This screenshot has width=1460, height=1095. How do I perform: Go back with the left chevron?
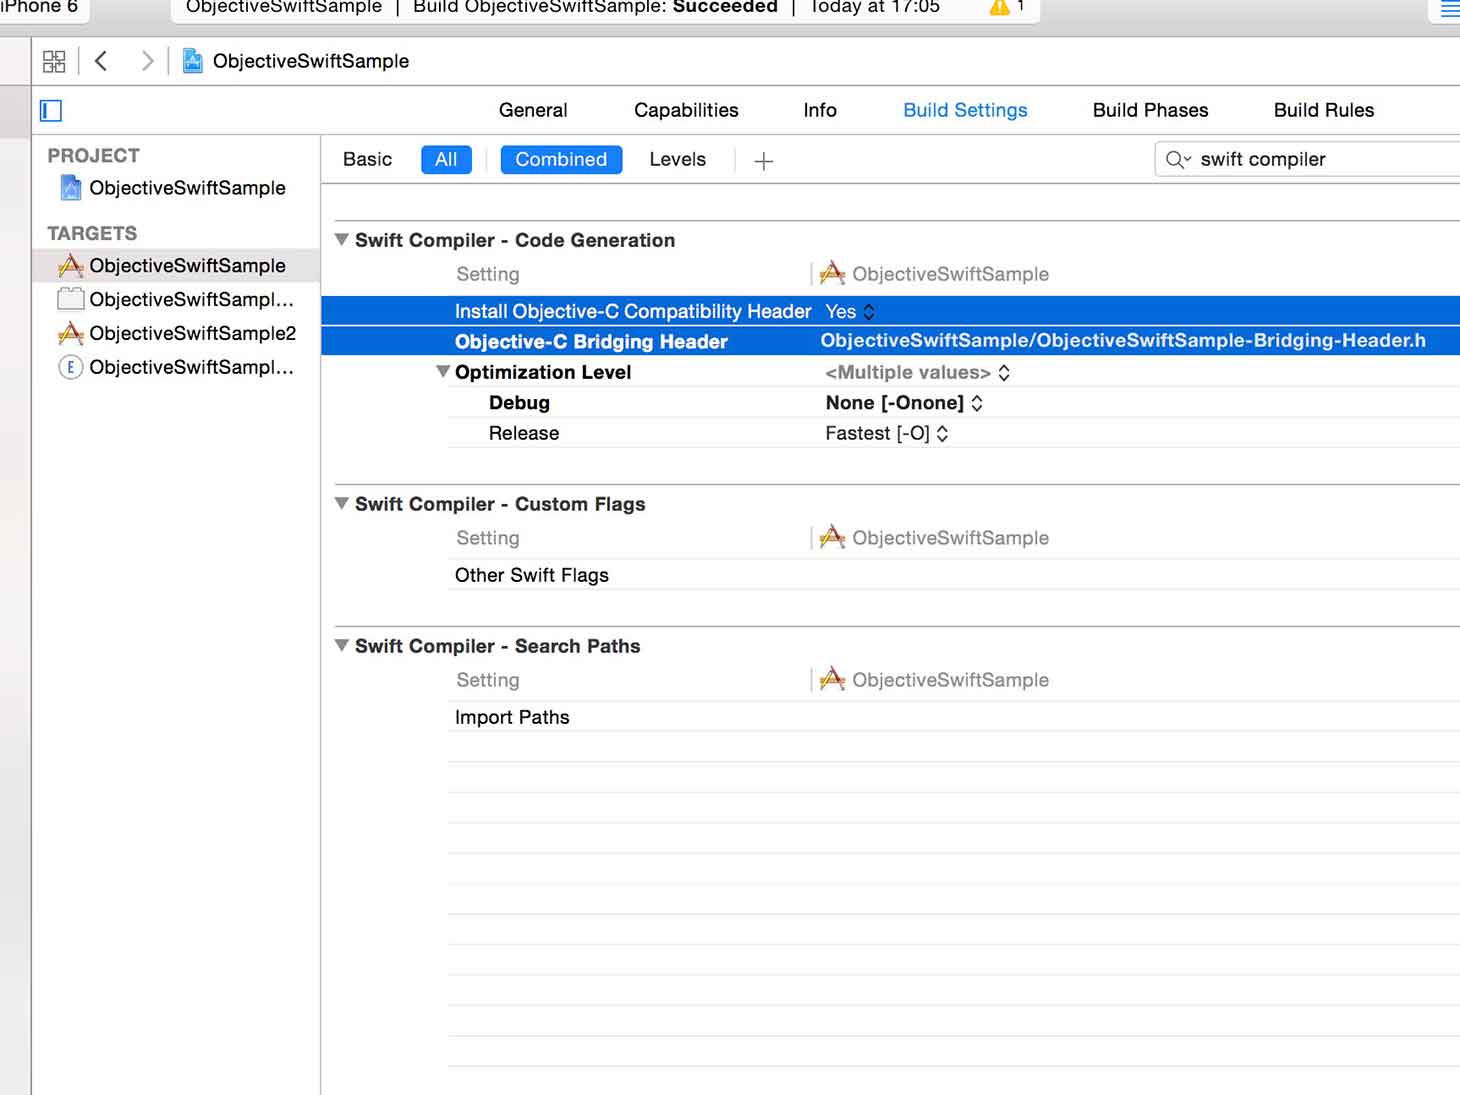101,61
